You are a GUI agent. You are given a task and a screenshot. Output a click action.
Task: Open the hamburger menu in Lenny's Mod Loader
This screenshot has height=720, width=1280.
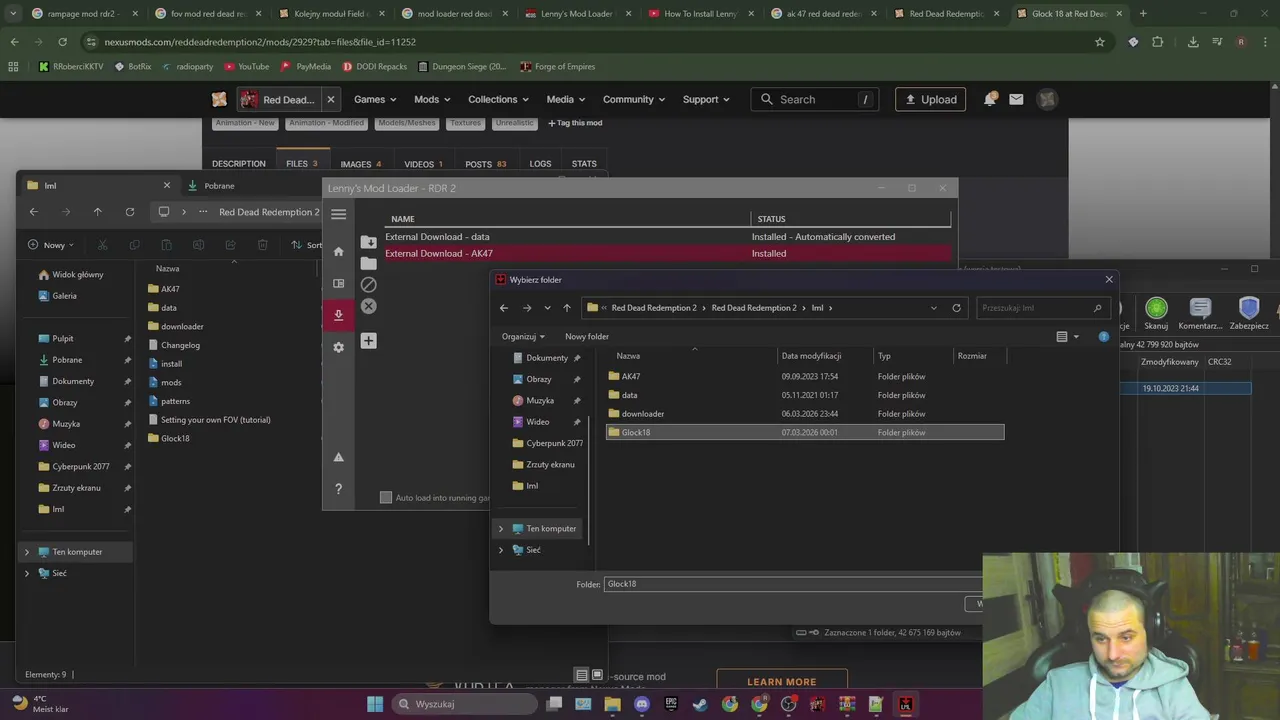tap(338, 214)
